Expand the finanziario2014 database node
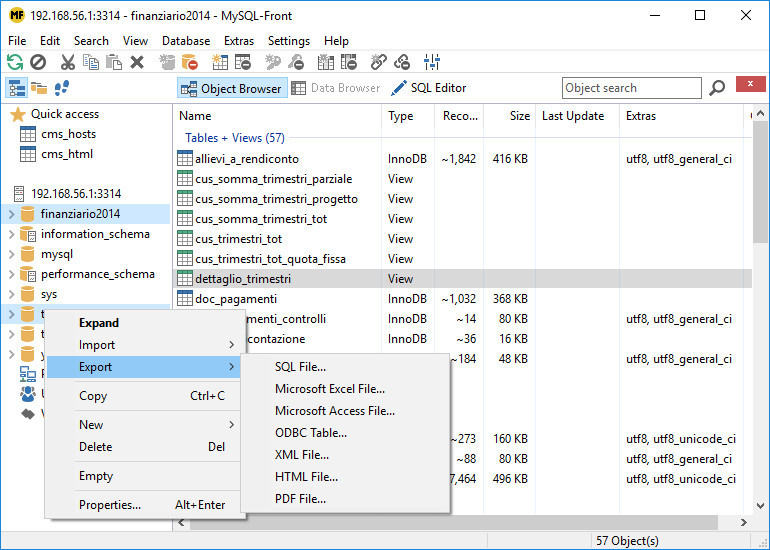This screenshot has height=550, width=770. (x=11, y=214)
